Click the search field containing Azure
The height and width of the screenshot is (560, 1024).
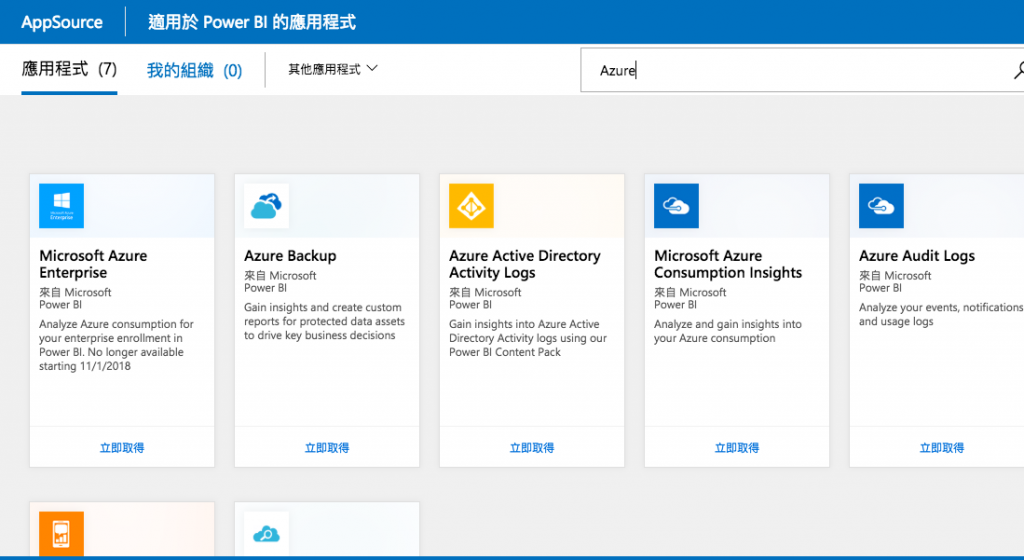tap(800, 71)
